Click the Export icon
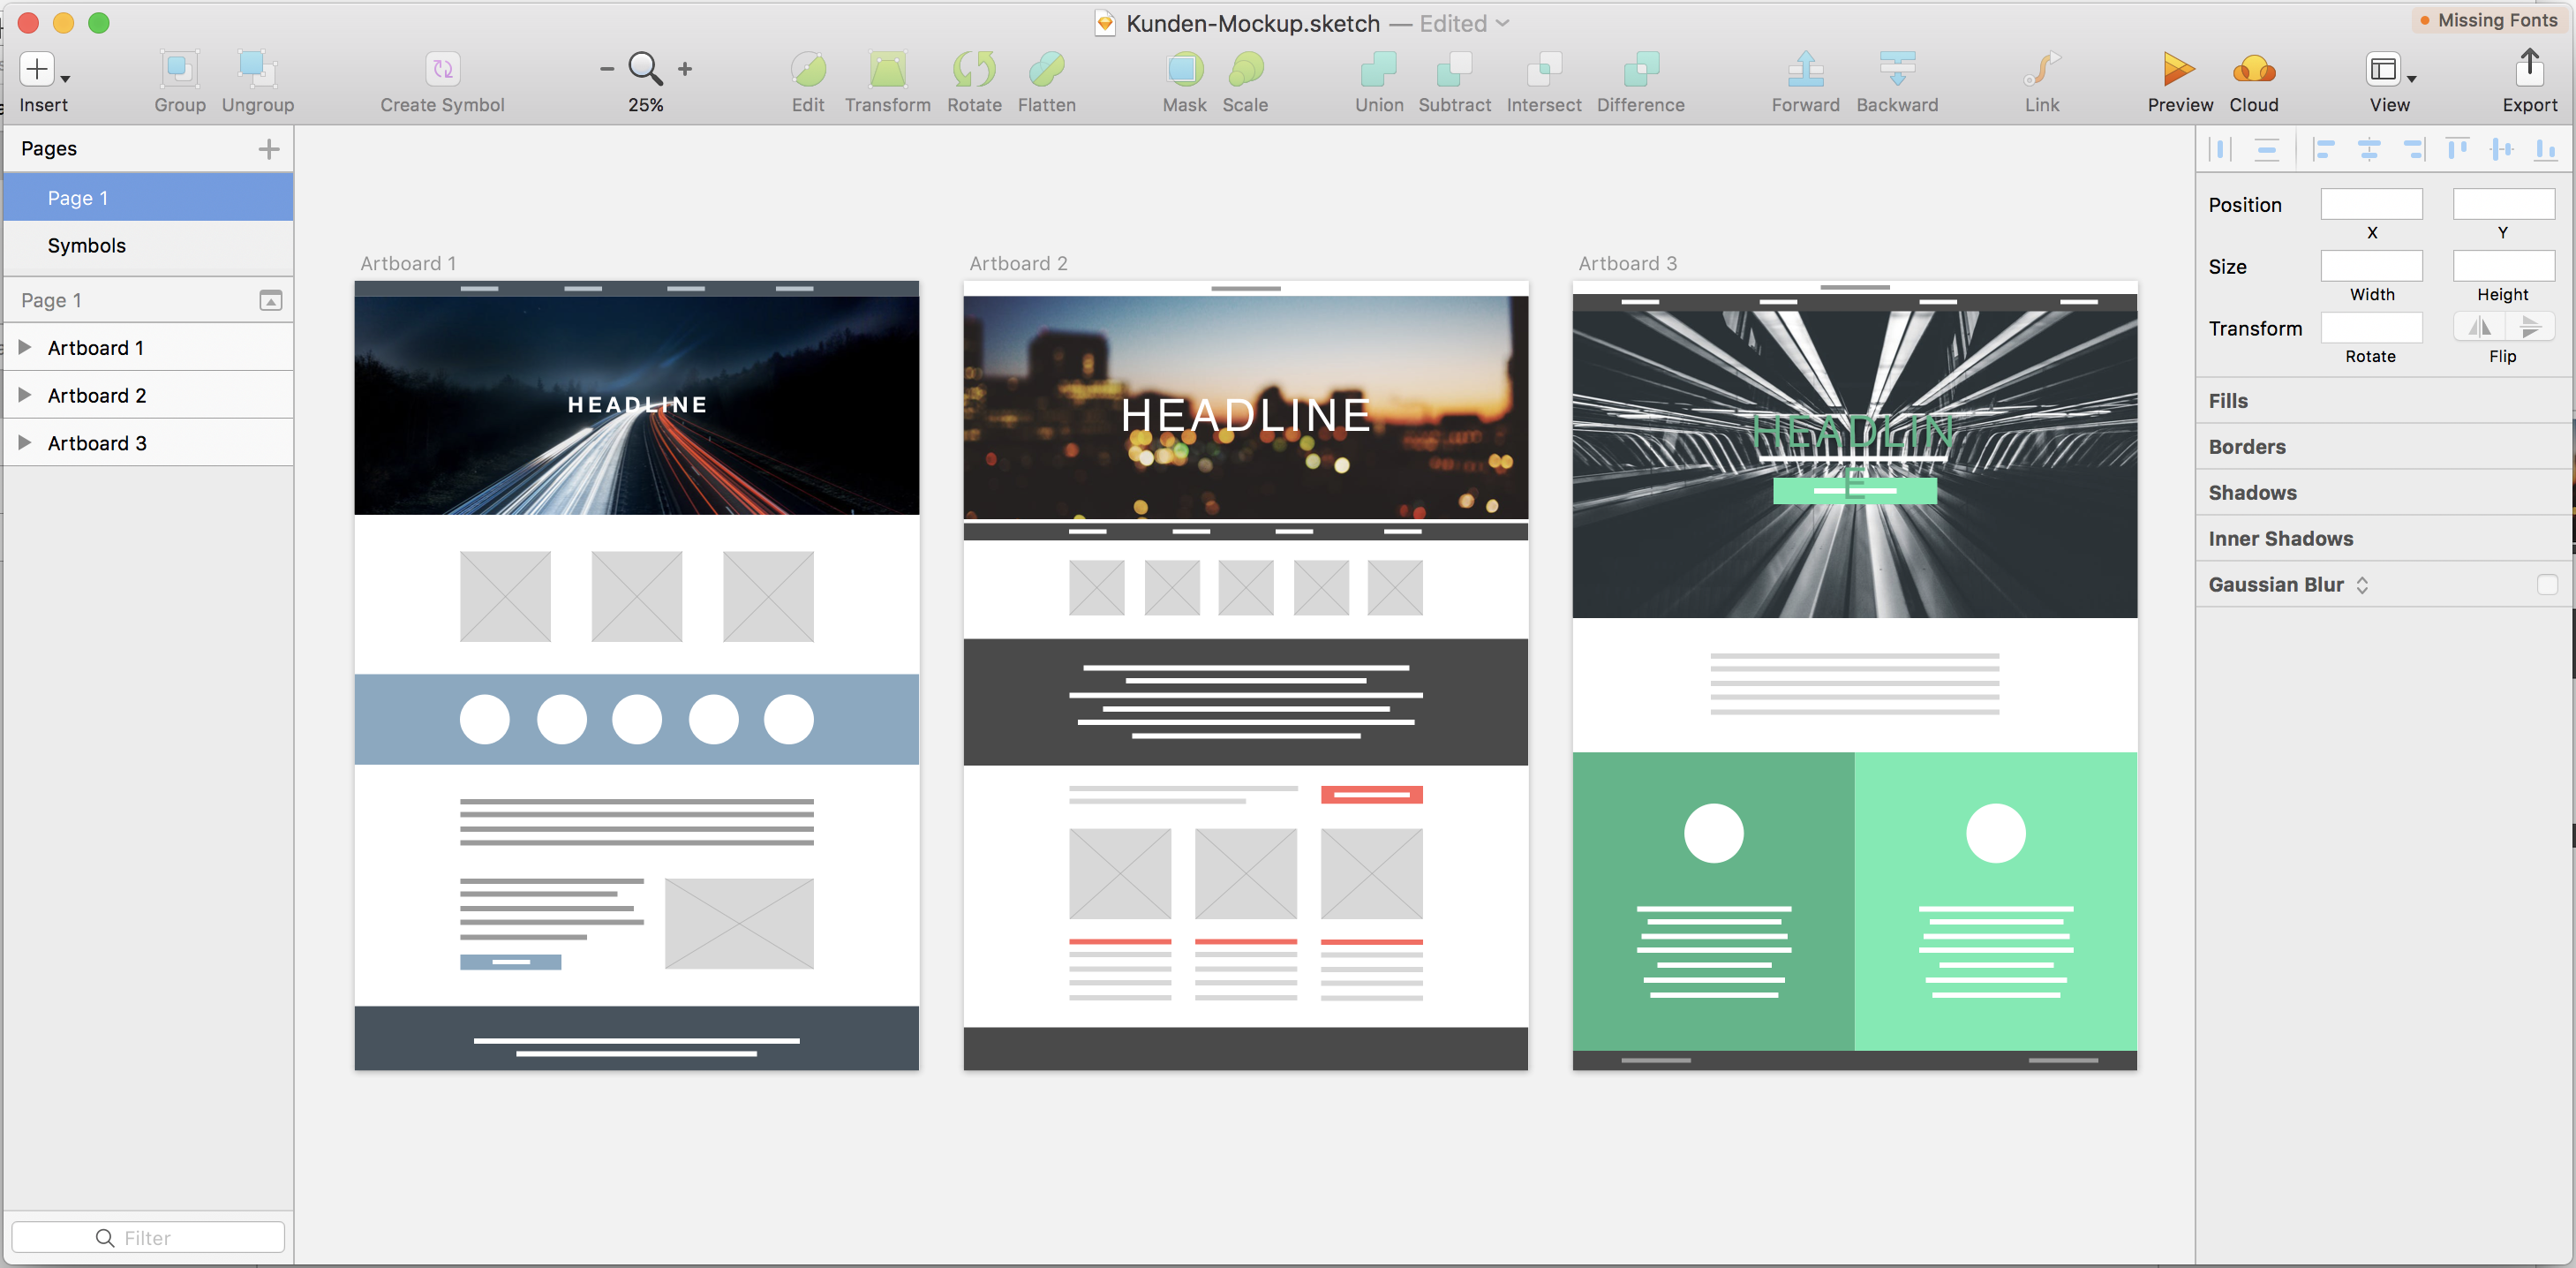Viewport: 2576px width, 1268px height. click(2528, 69)
